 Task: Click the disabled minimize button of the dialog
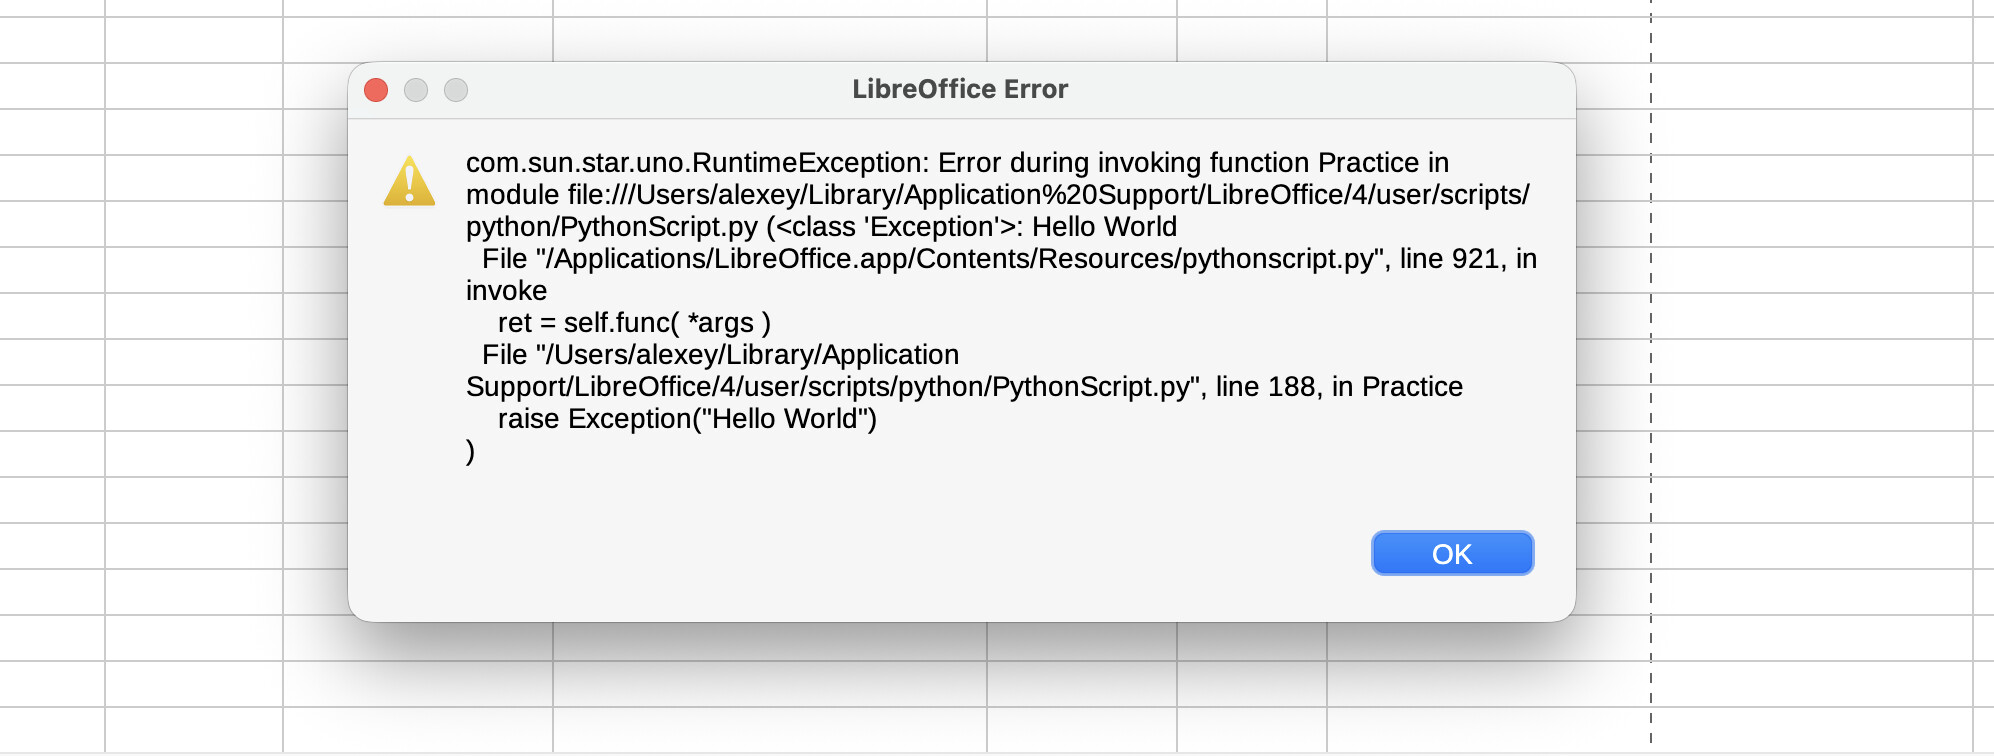416,90
